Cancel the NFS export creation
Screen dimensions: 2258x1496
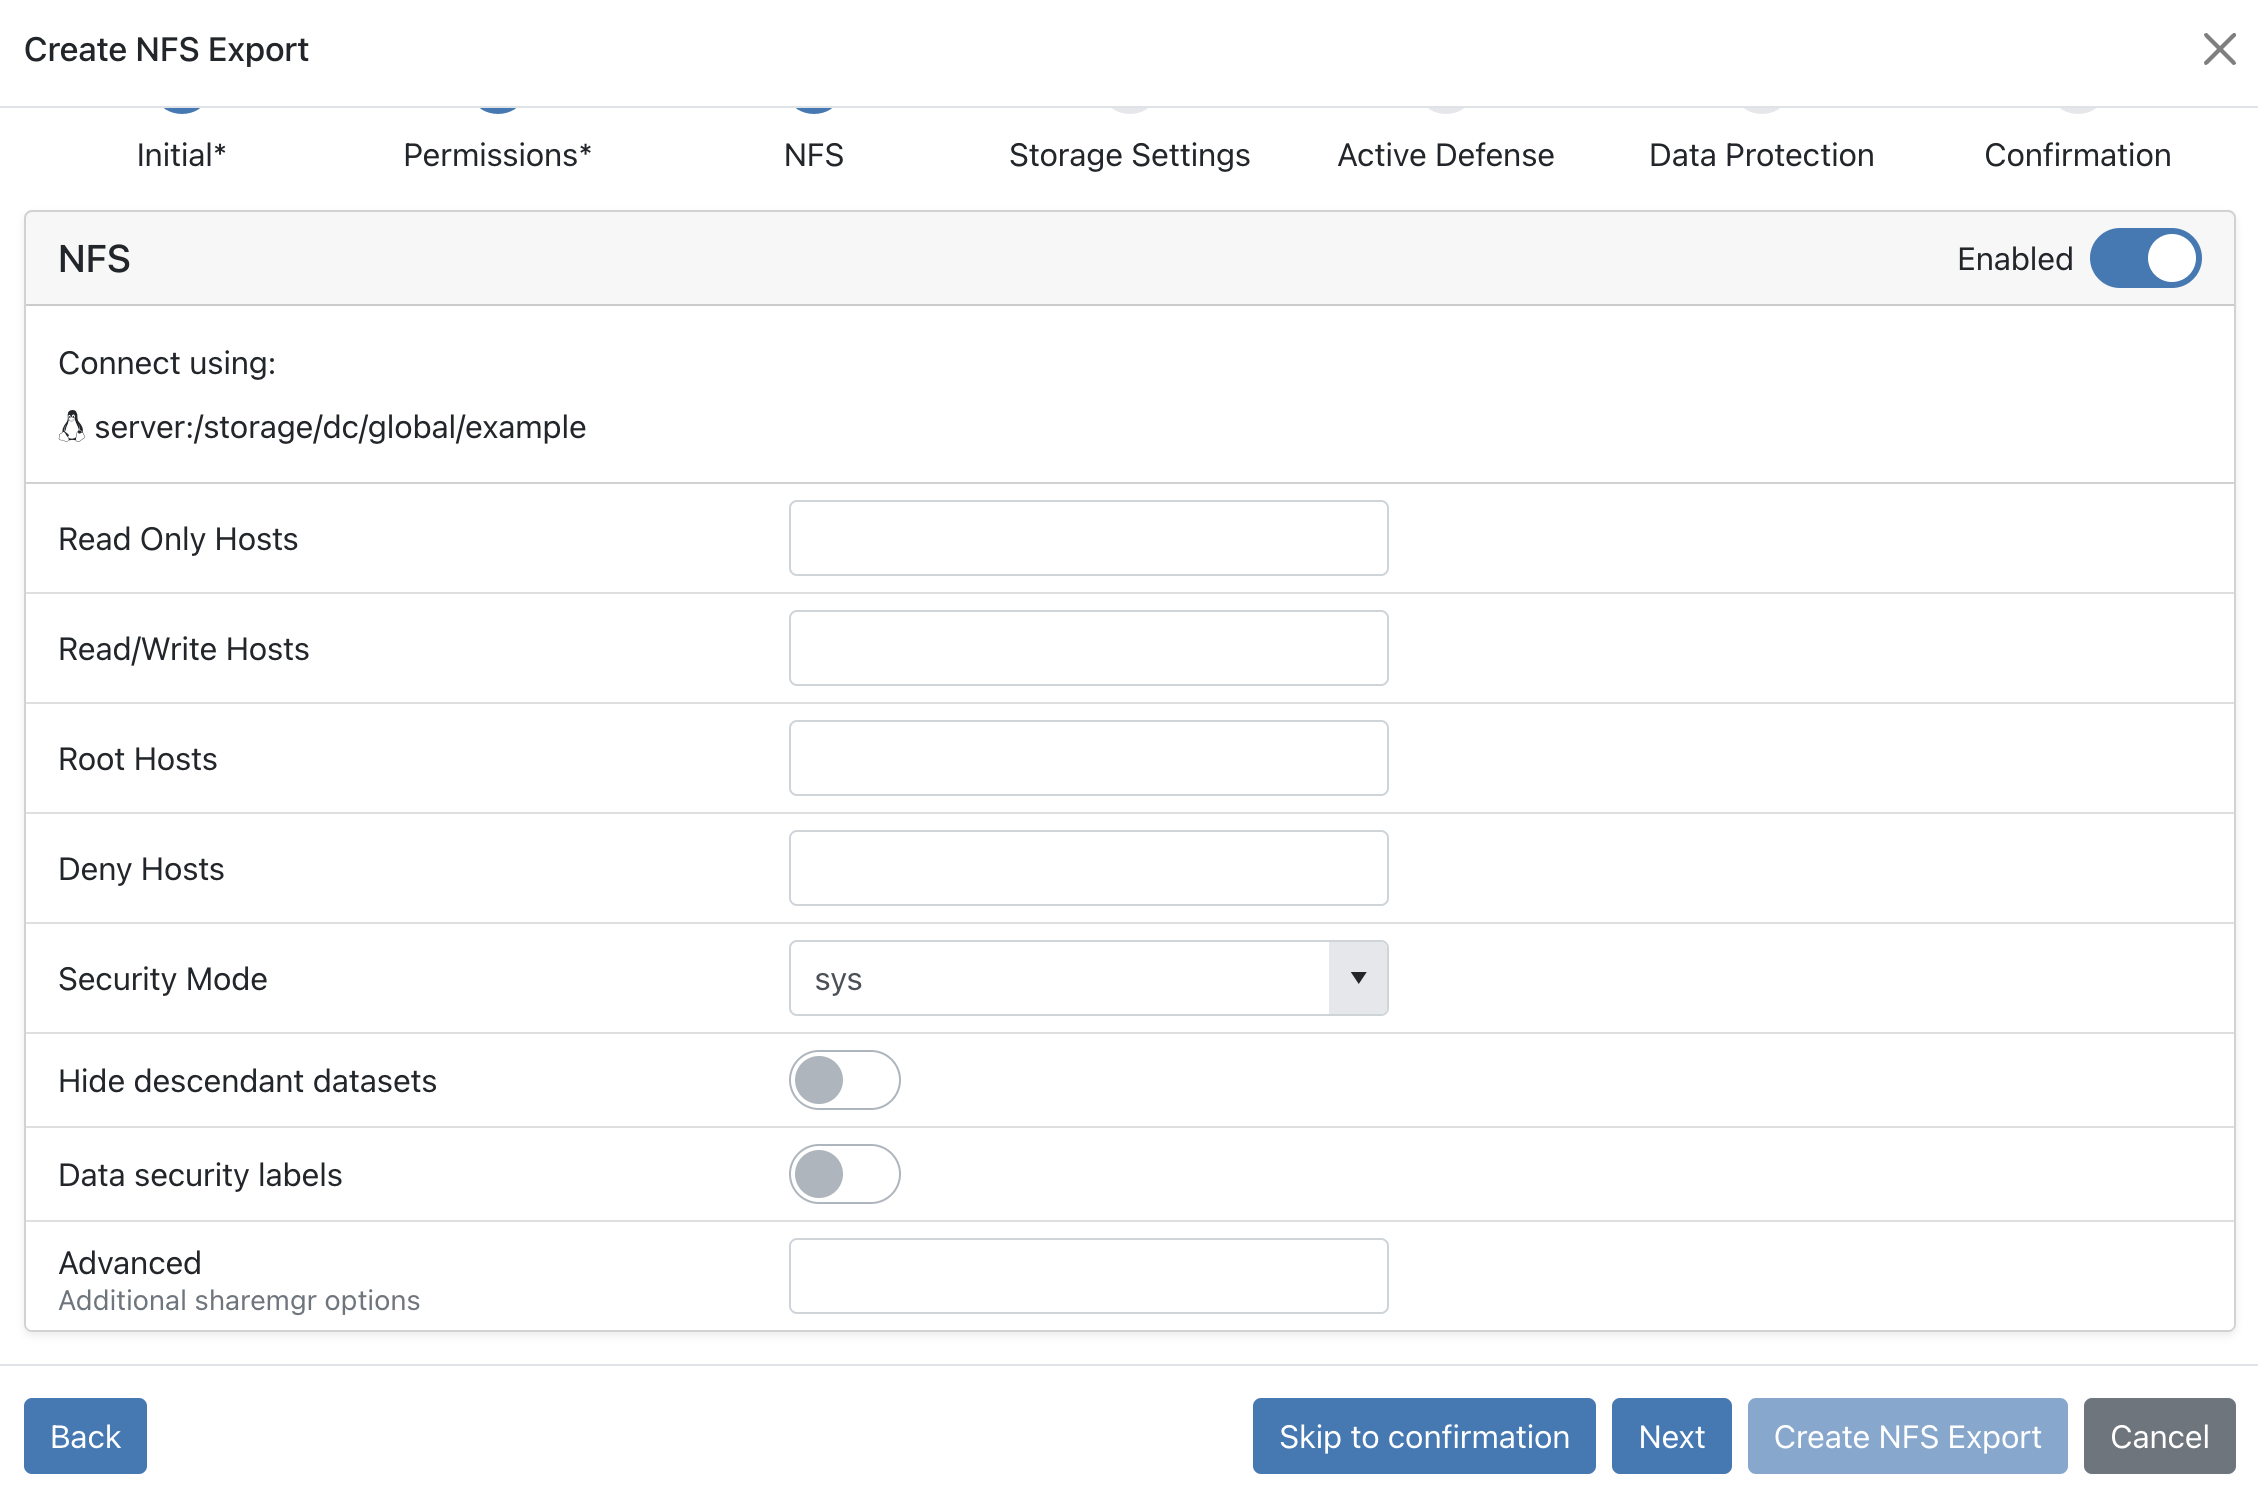click(x=2159, y=1436)
